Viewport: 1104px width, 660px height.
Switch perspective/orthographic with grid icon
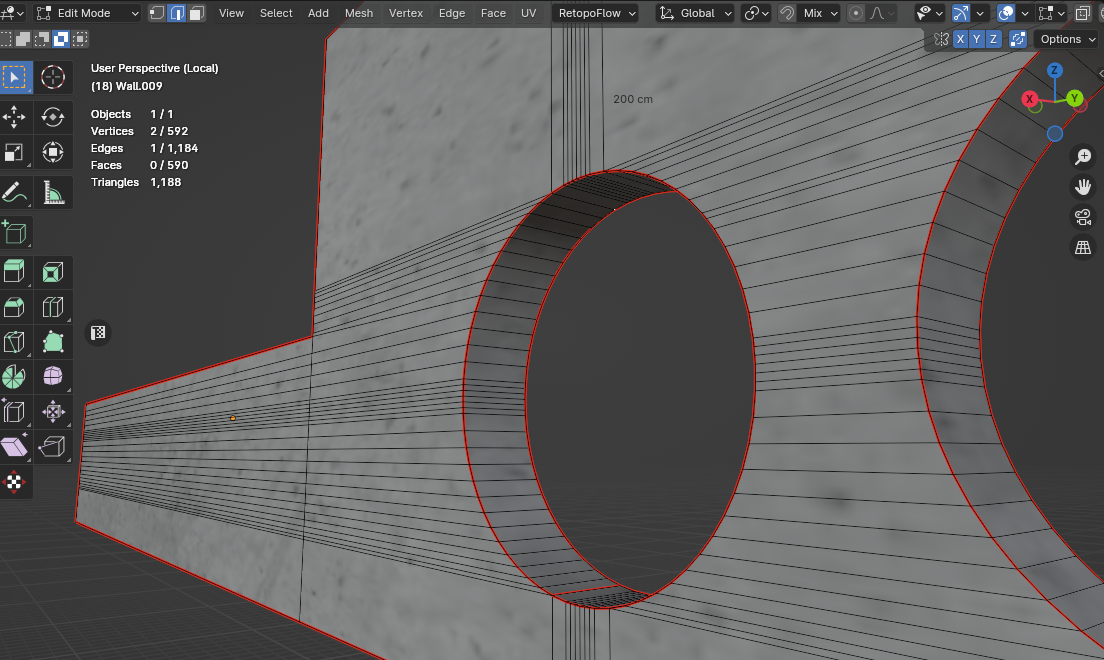point(1083,247)
